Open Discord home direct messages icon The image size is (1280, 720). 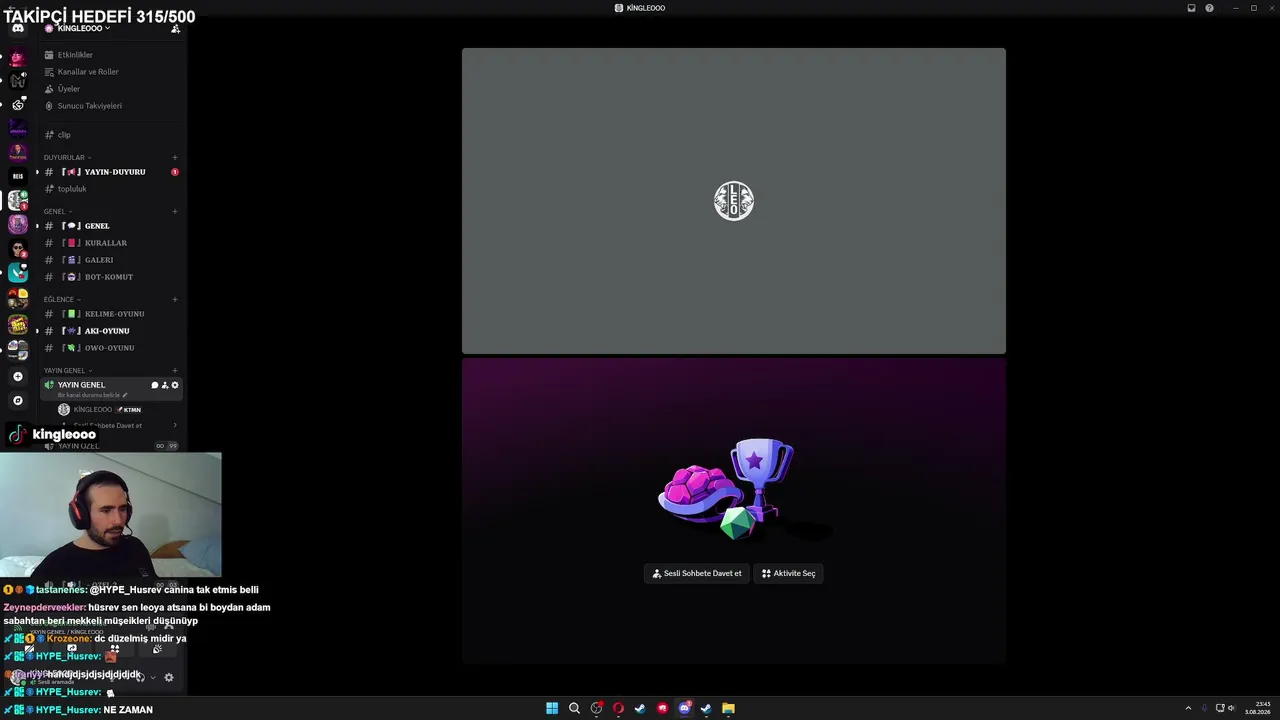[x=17, y=28]
